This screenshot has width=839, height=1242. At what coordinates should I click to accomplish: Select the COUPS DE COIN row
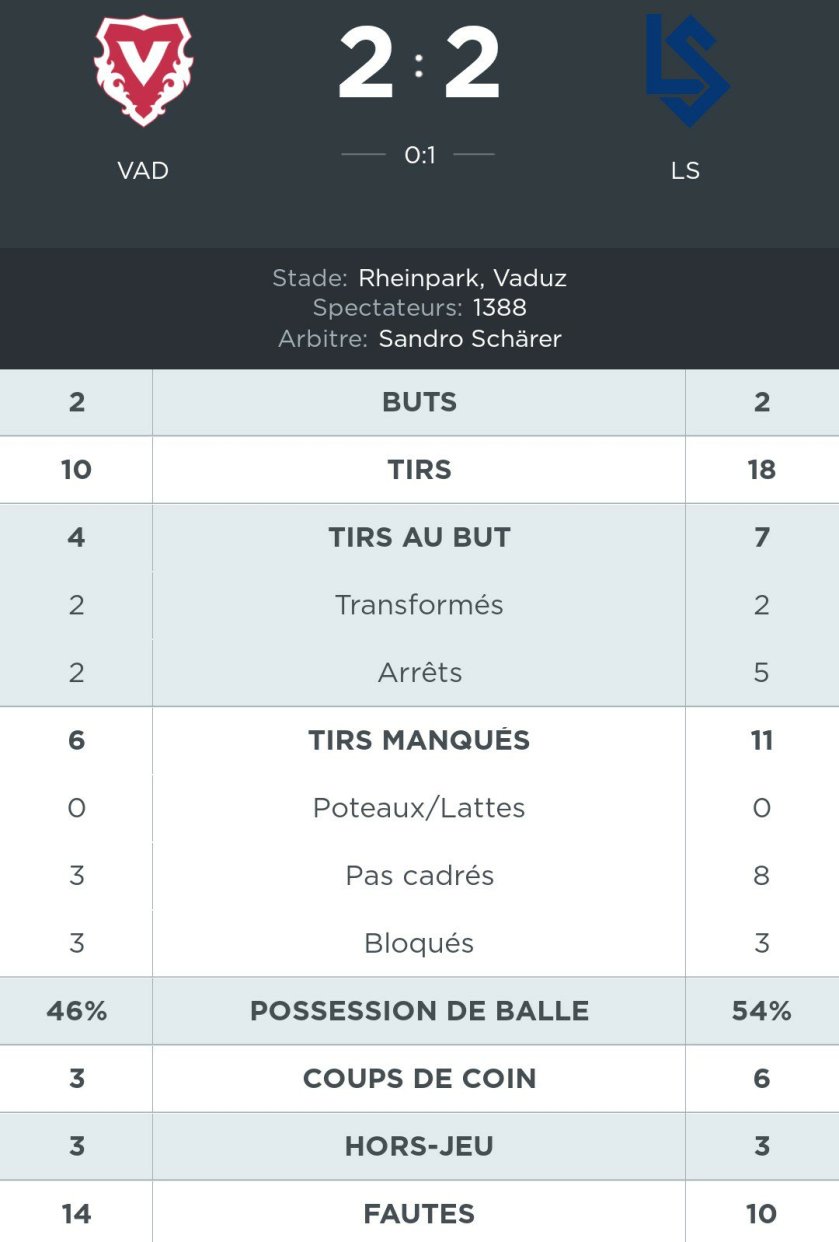(419, 1078)
